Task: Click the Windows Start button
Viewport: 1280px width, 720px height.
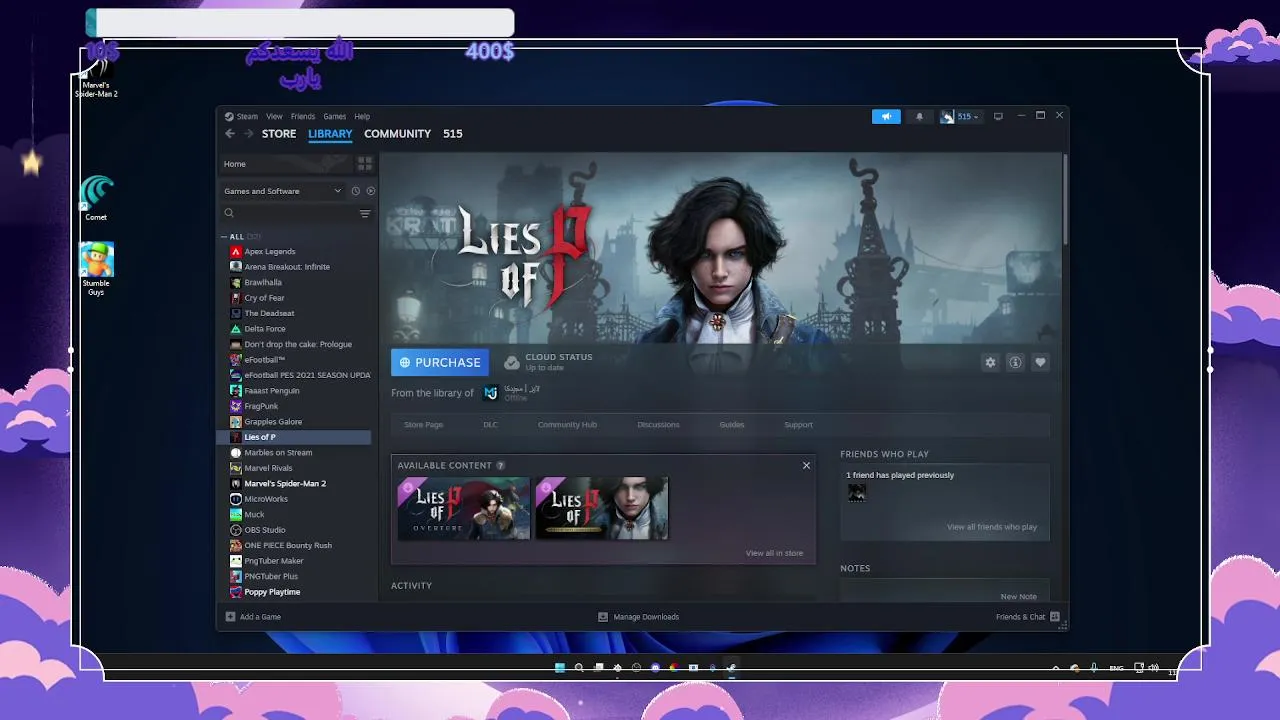Action: click(560, 668)
